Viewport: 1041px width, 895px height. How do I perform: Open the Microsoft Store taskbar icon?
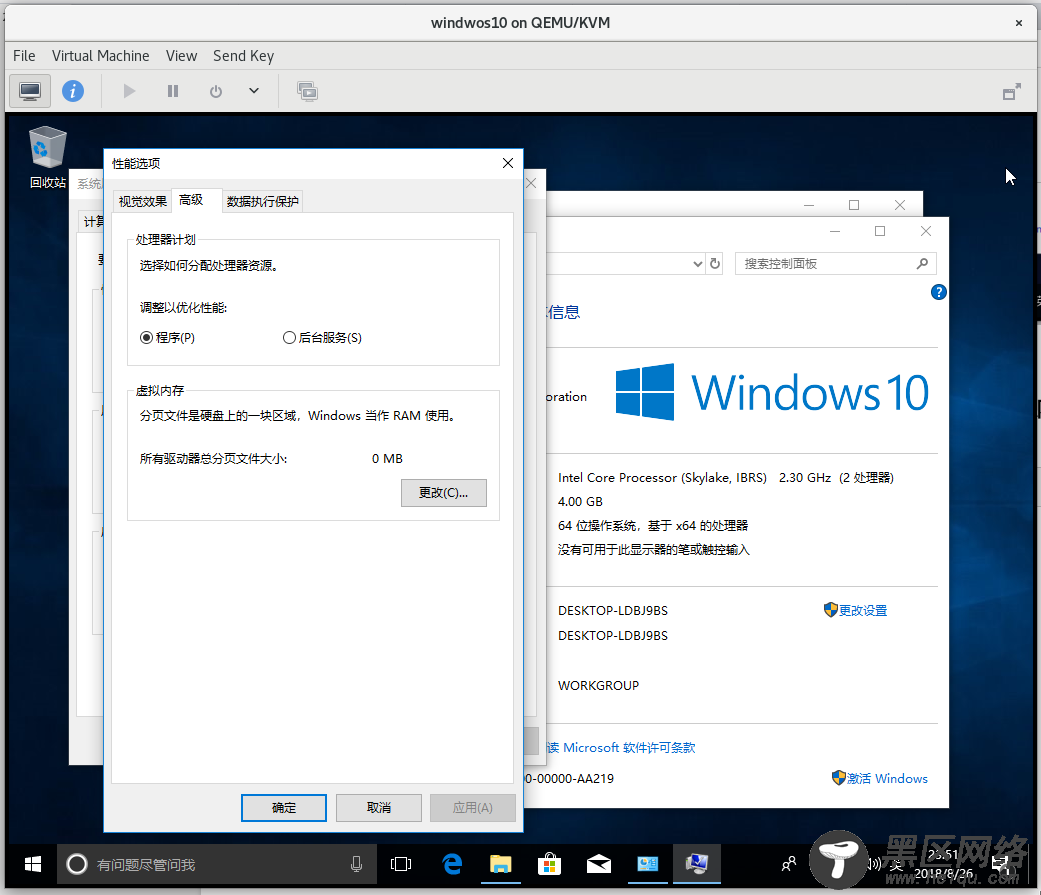[549, 864]
